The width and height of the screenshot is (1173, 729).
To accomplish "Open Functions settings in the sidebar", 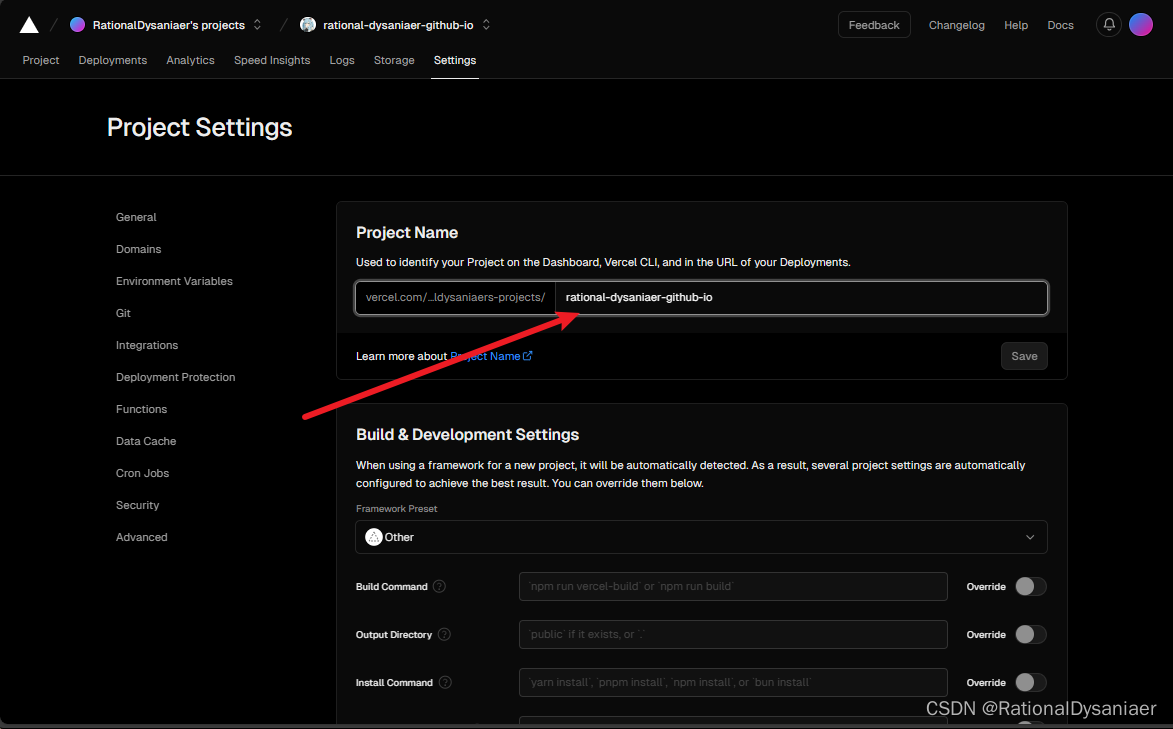I will 141,409.
